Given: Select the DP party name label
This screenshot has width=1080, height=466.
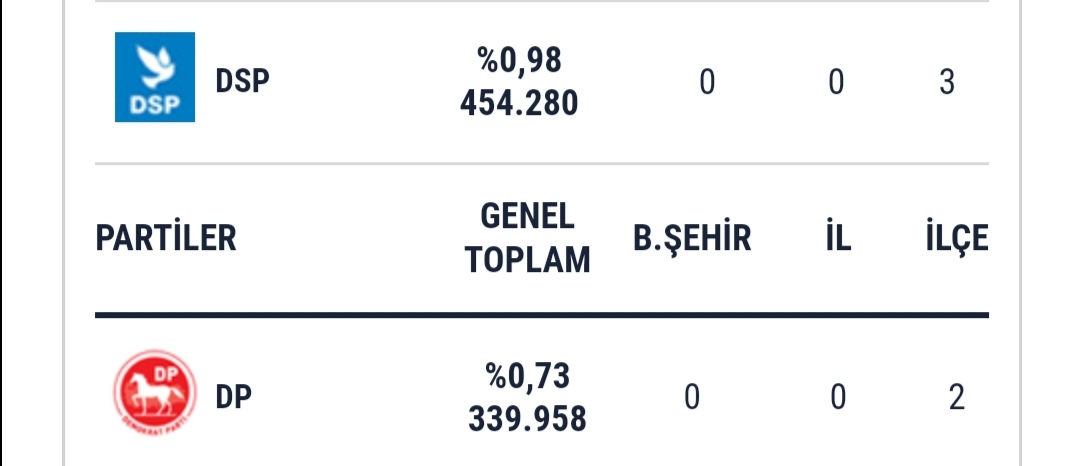Looking at the screenshot, I should 233,397.
